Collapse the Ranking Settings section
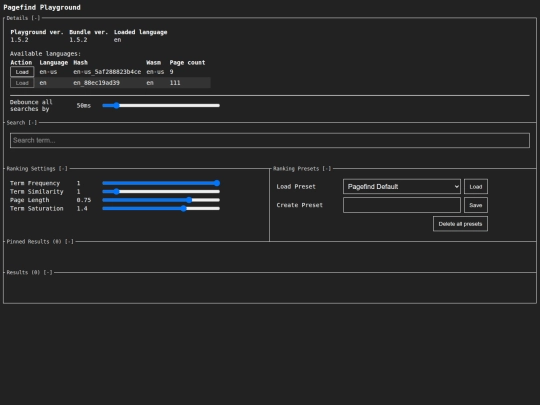The height and width of the screenshot is (405, 540). click(63, 169)
